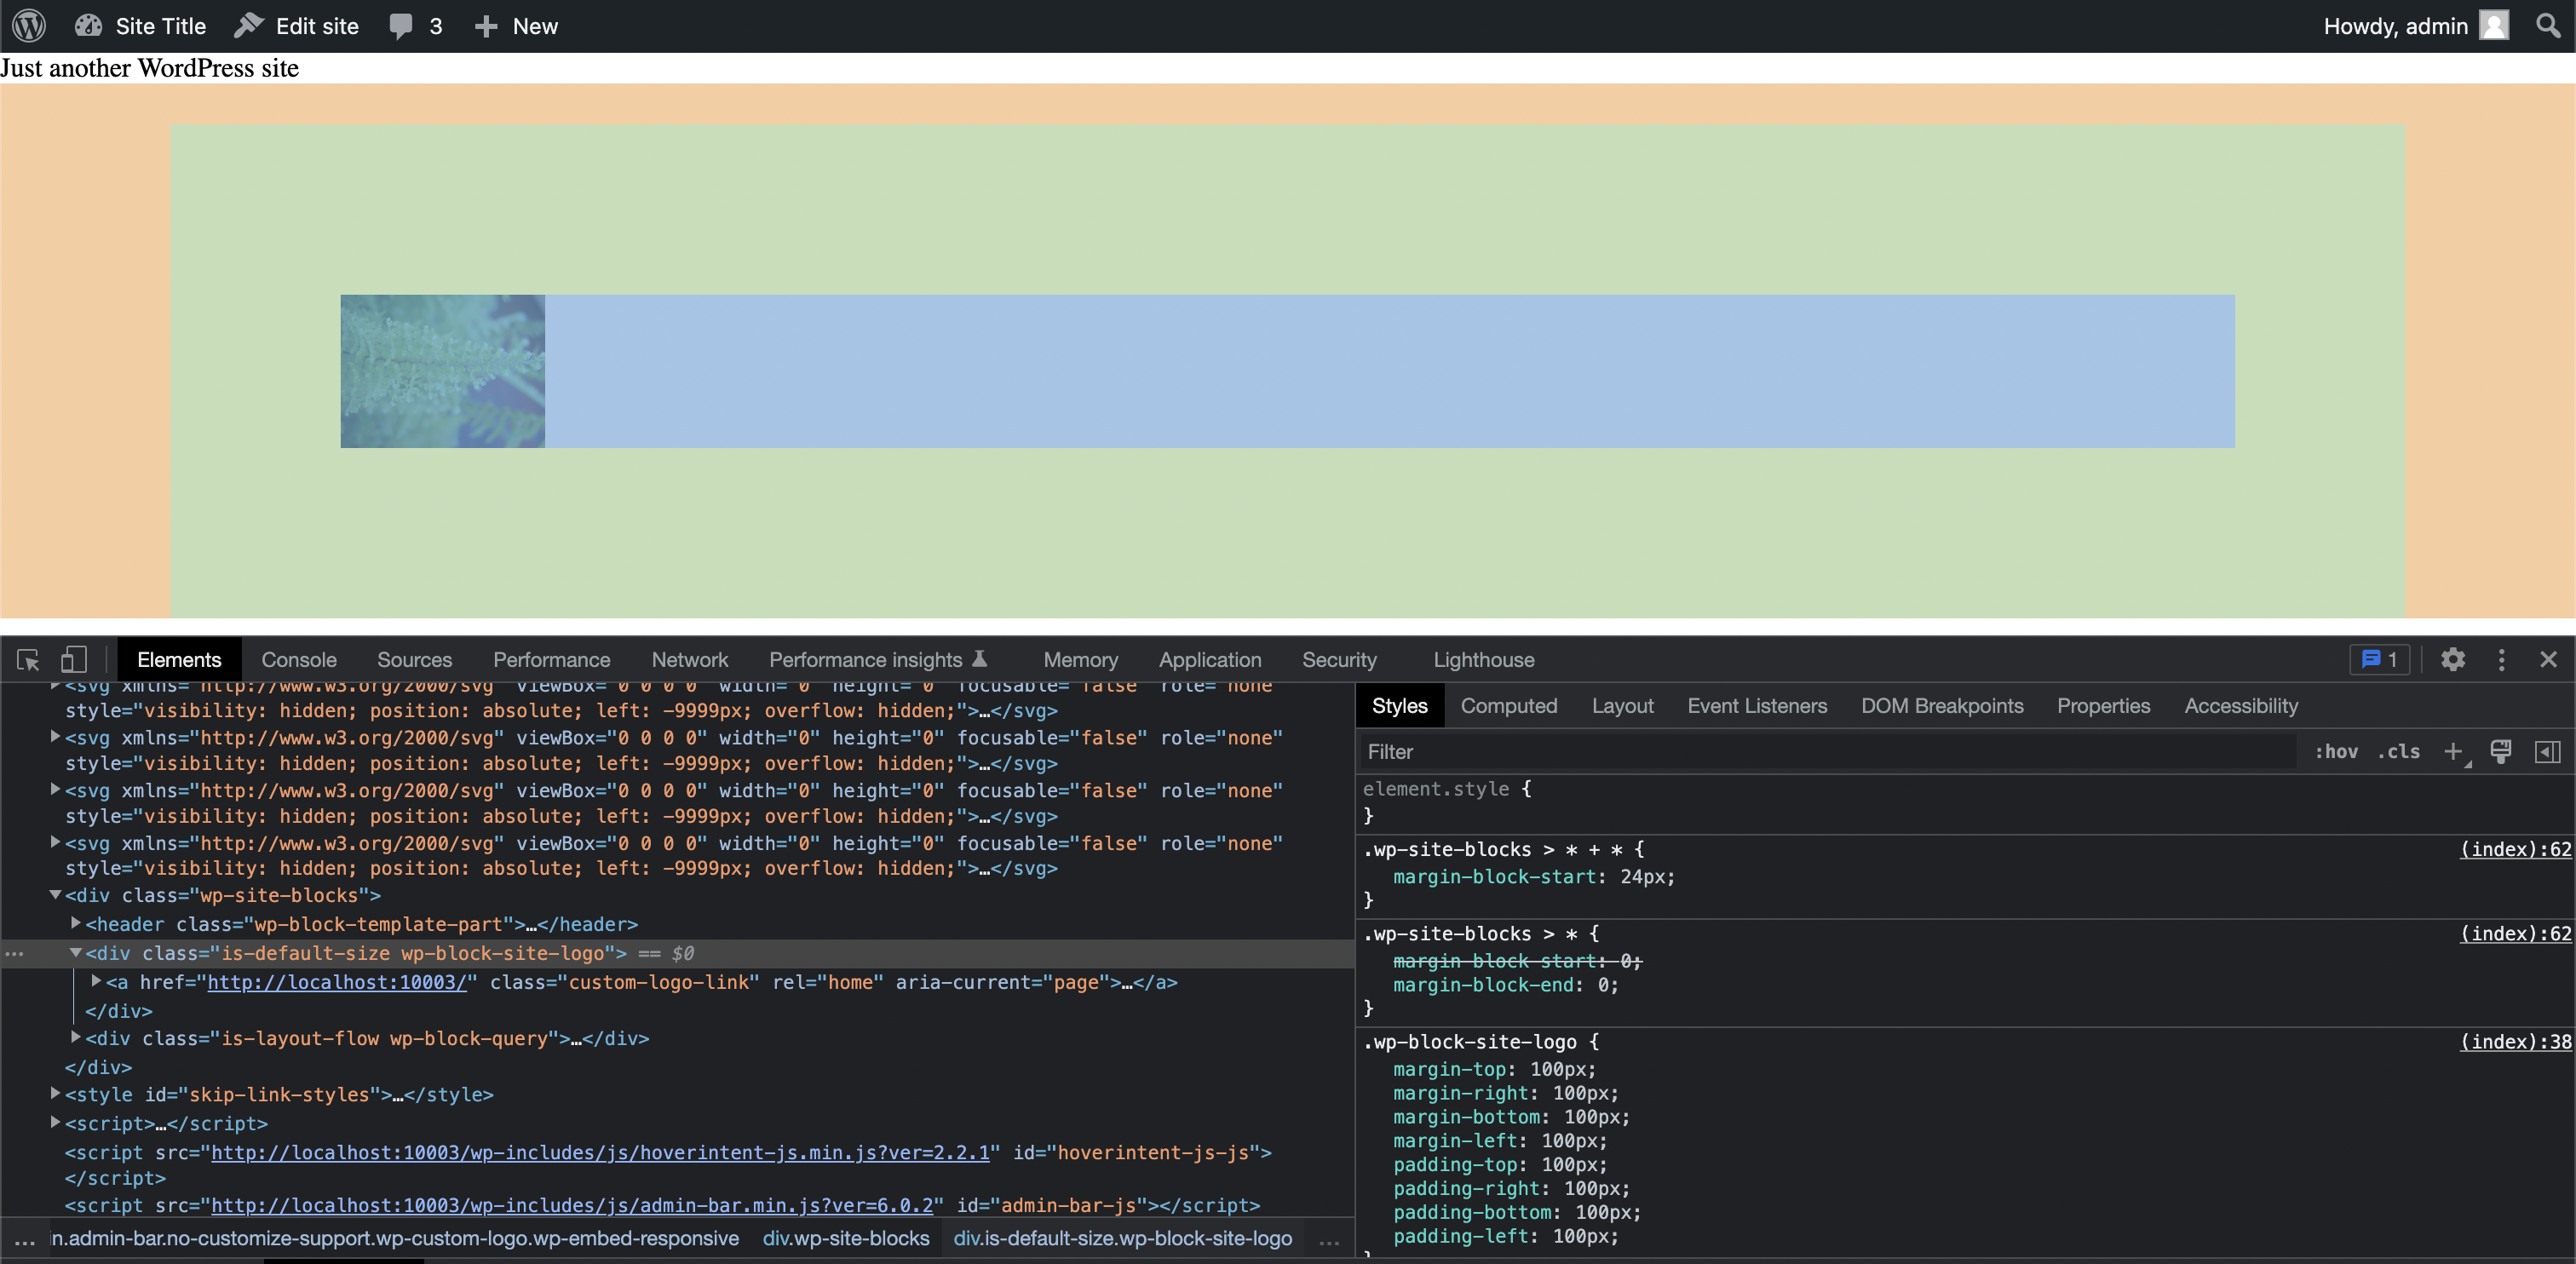
Task: Switch to the Elements tab
Action: point(179,660)
